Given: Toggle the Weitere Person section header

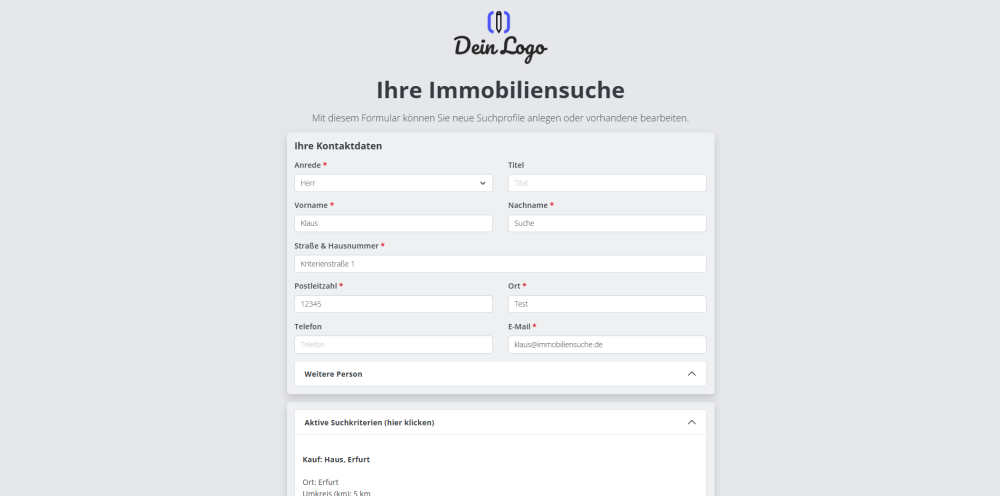Looking at the screenshot, I should [333, 374].
